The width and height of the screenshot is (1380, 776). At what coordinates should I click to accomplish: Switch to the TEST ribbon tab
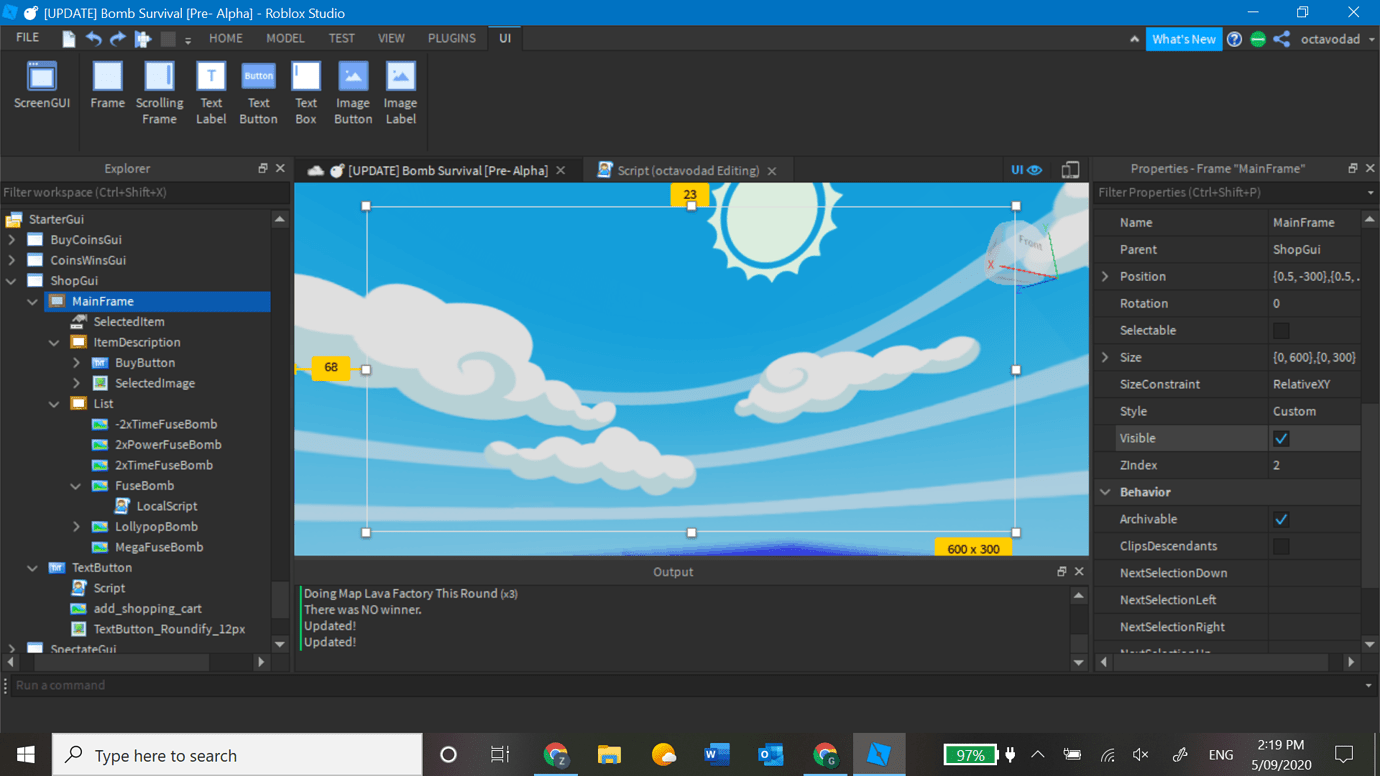pyautogui.click(x=341, y=38)
